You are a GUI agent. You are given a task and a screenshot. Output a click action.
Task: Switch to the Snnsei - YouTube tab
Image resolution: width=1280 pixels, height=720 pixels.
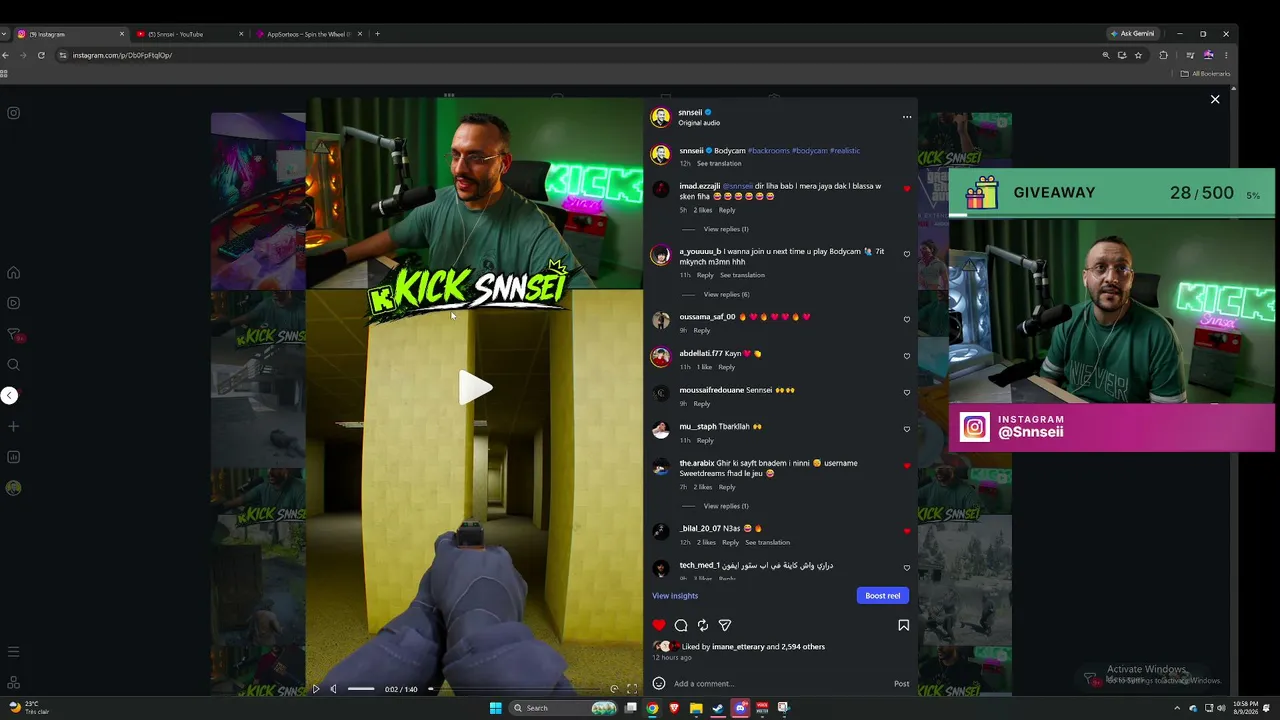190,34
